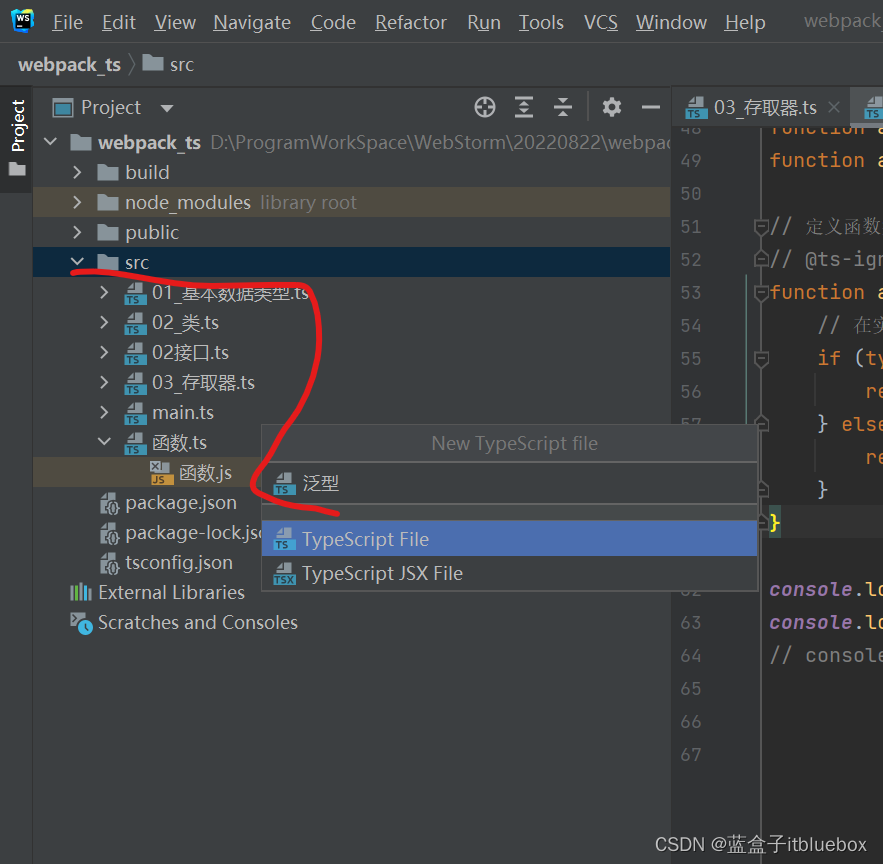Click the External Libraries bars icon
883x864 pixels.
(x=81, y=592)
